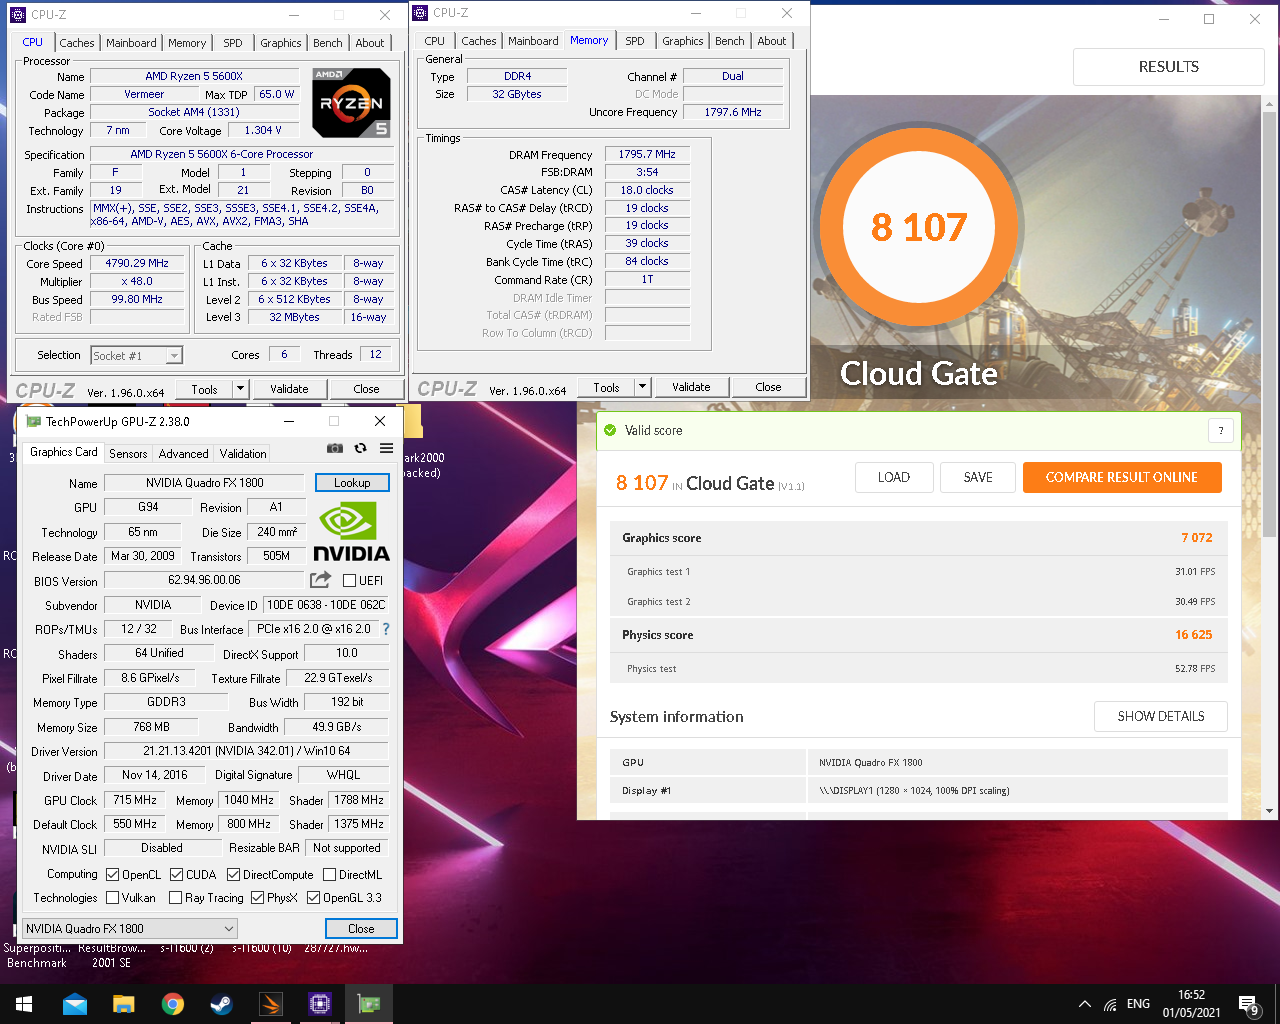The image size is (1280, 1024).
Task: Open the network status tray icon
Action: tap(1110, 1004)
